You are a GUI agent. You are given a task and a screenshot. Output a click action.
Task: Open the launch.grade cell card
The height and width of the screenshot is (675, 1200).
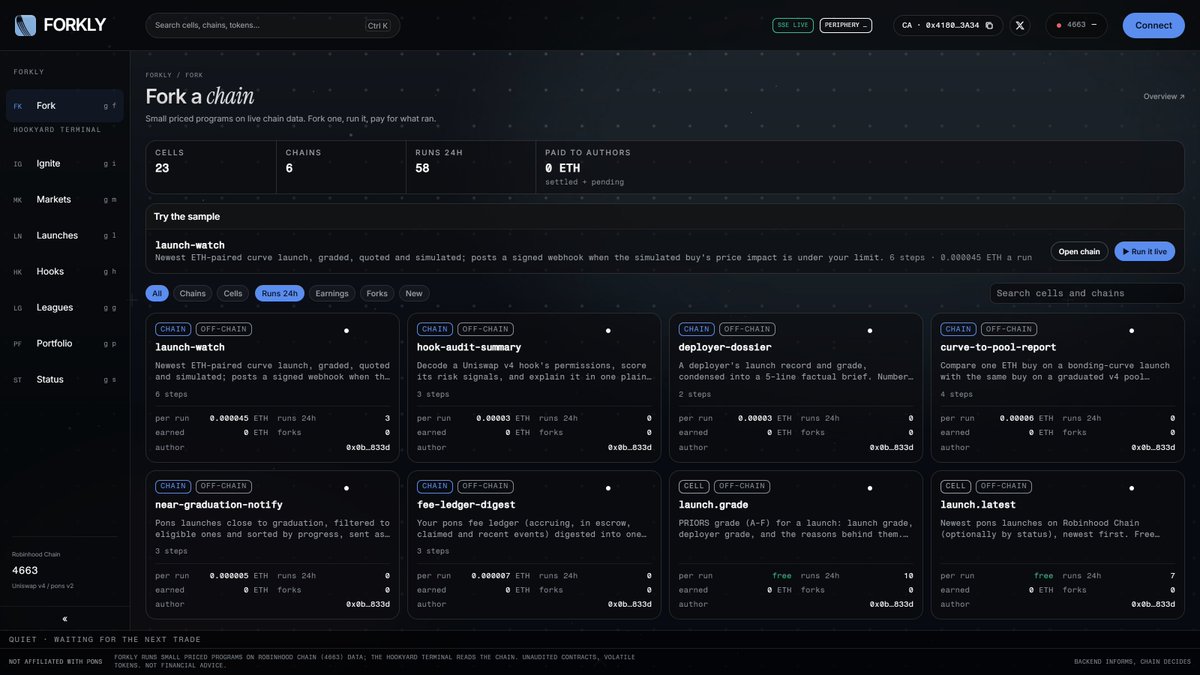[796, 545]
